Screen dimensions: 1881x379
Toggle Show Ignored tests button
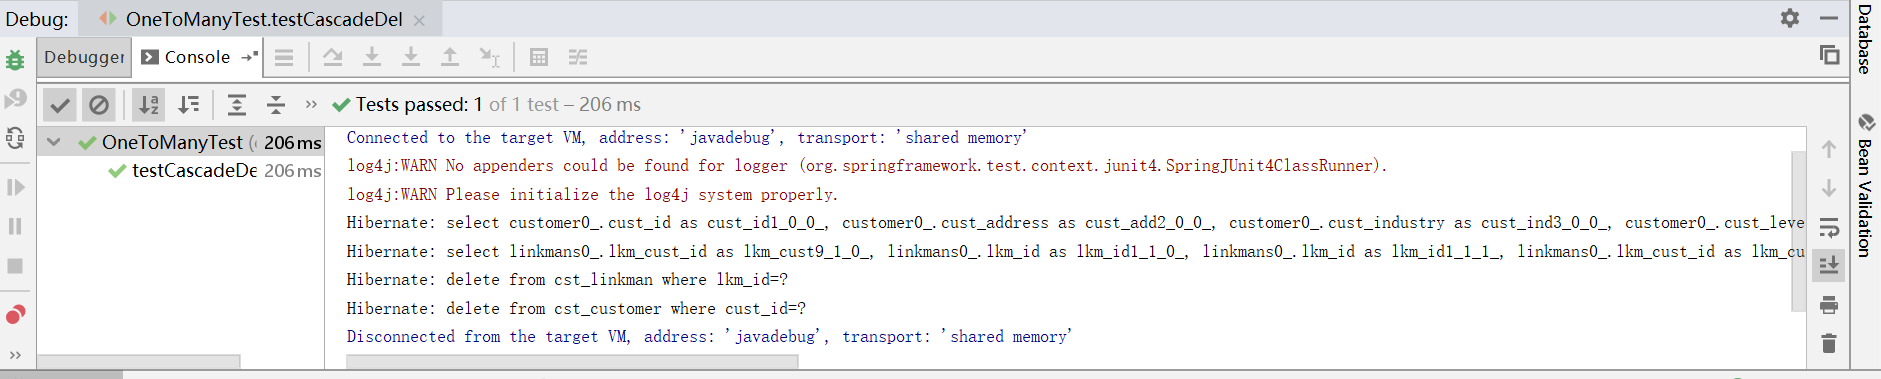(x=98, y=104)
